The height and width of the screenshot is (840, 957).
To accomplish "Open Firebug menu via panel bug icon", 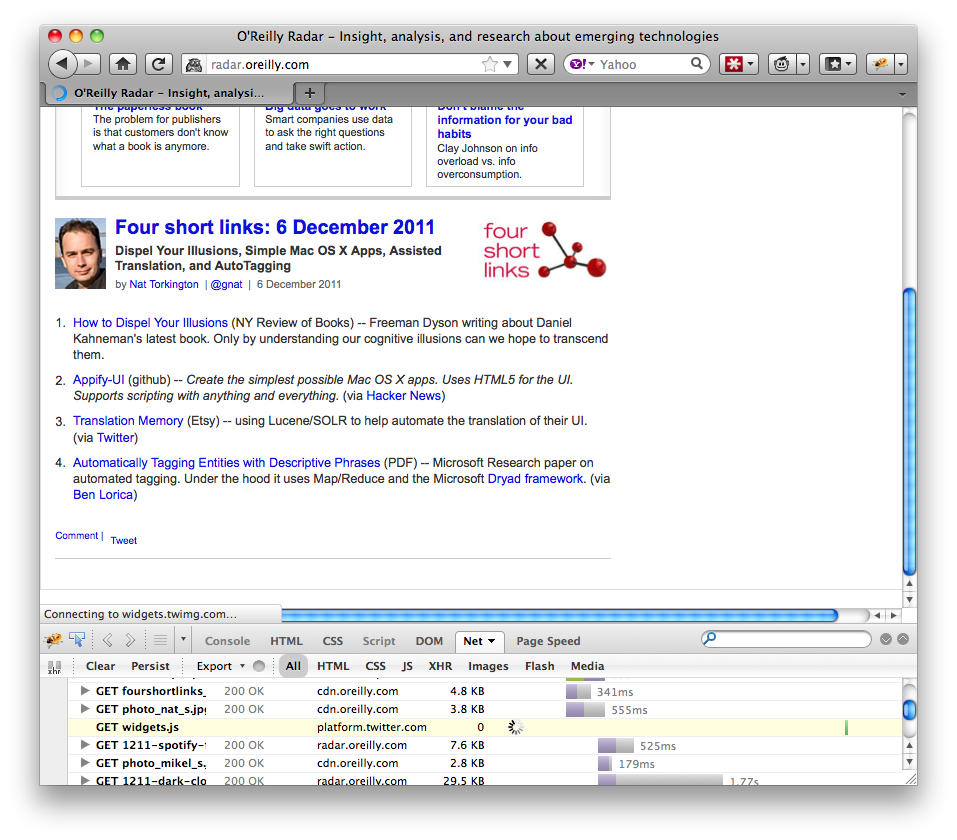I will point(54,640).
